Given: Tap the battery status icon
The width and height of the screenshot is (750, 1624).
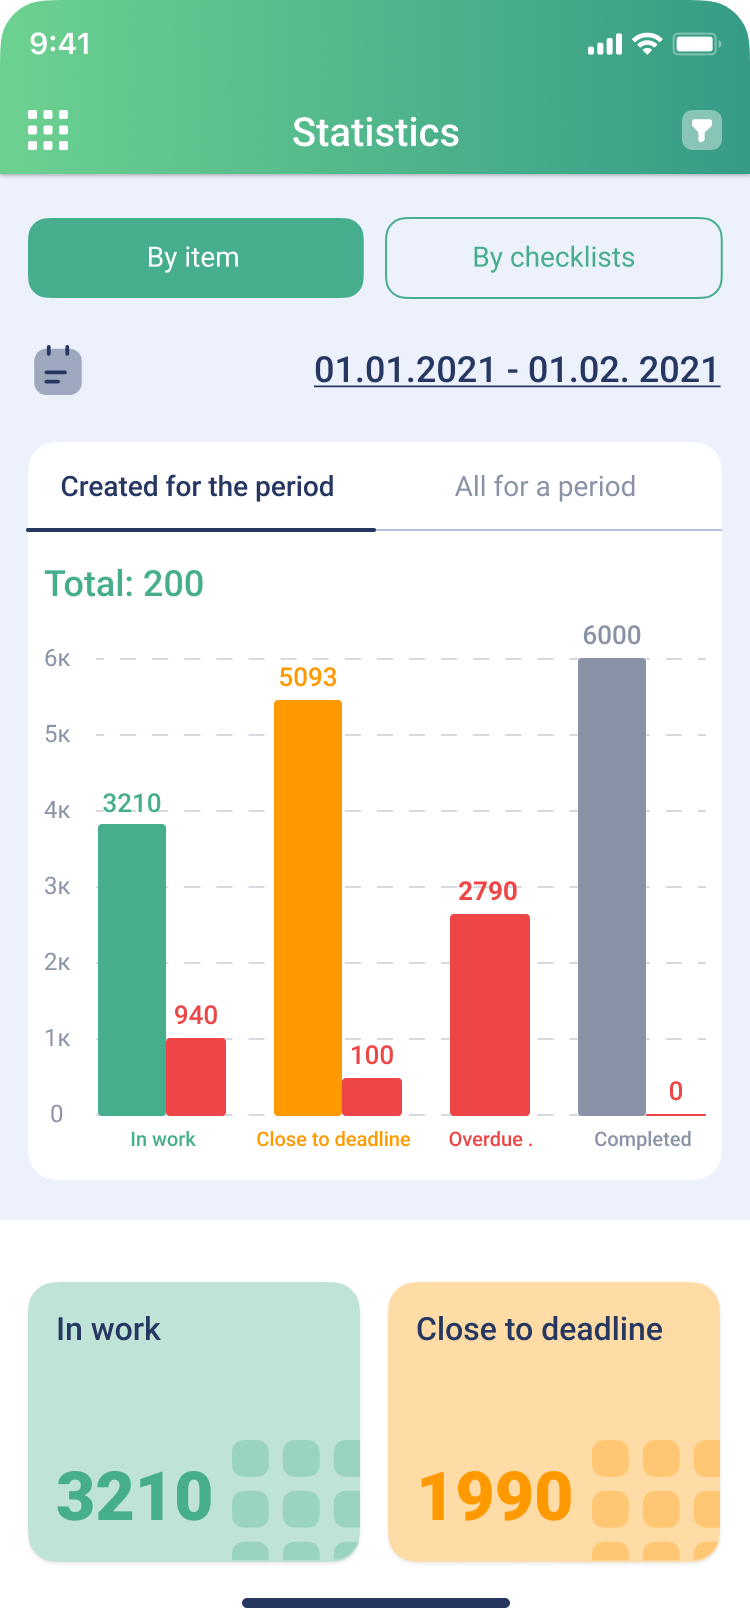Looking at the screenshot, I should pyautogui.click(x=697, y=44).
